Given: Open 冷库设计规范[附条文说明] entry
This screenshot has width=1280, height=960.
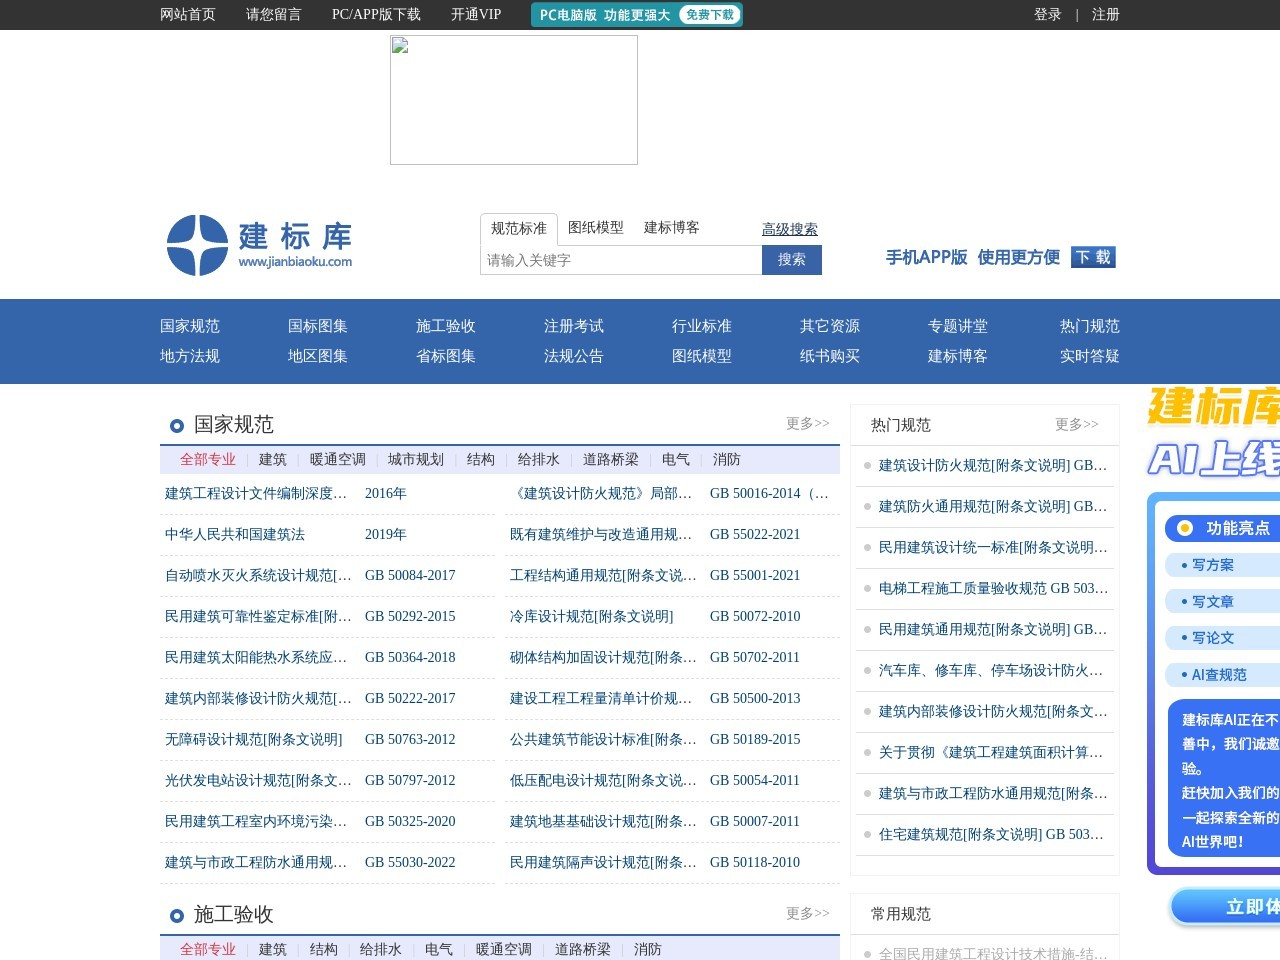Looking at the screenshot, I should tap(592, 617).
